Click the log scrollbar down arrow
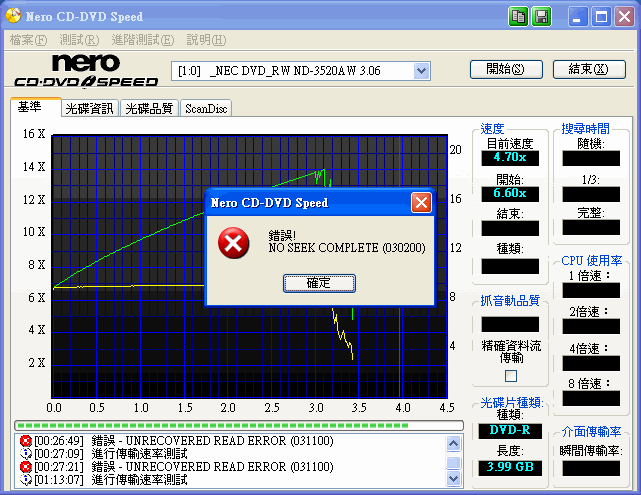The image size is (641, 495). pos(454,478)
